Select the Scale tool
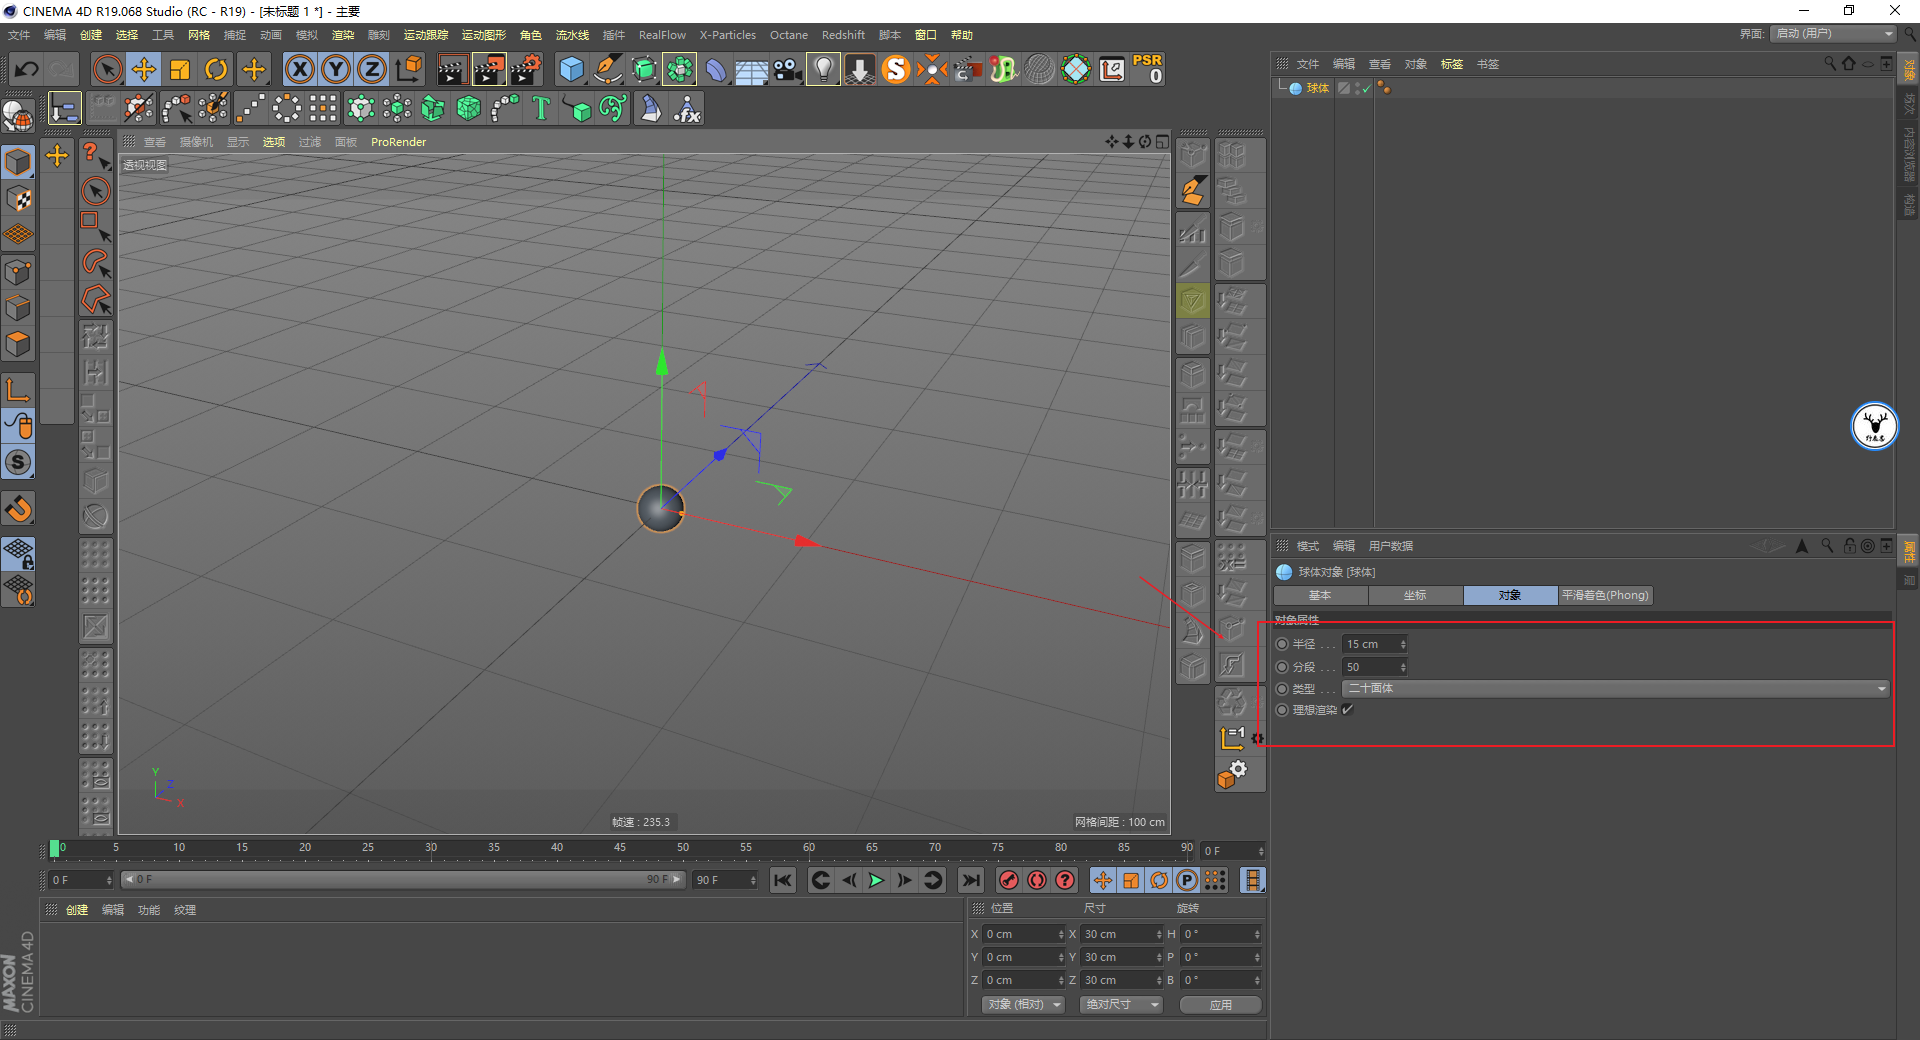This screenshot has width=1920, height=1040. click(x=180, y=69)
